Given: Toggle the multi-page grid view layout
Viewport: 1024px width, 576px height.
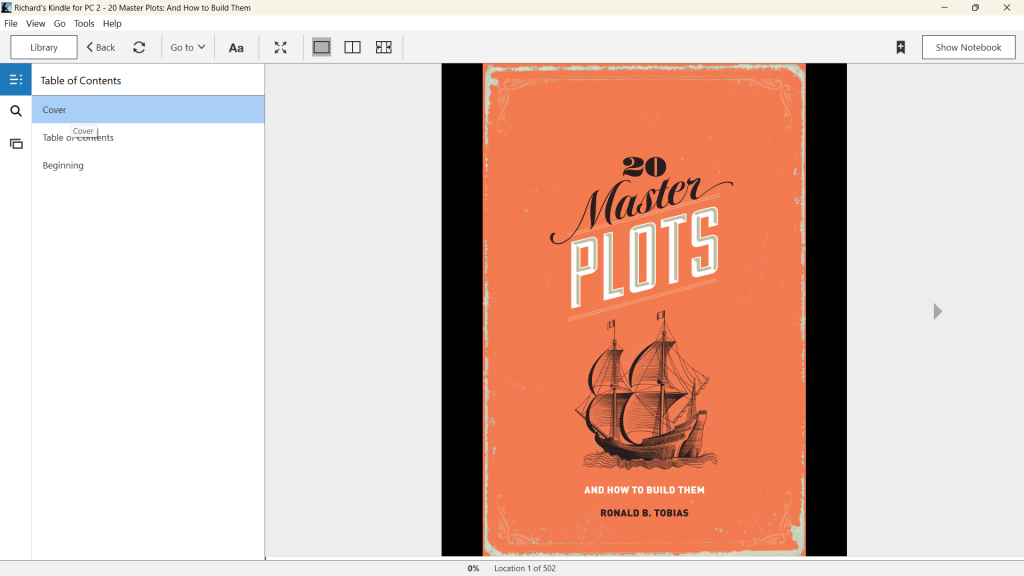Looking at the screenshot, I should pyautogui.click(x=383, y=47).
